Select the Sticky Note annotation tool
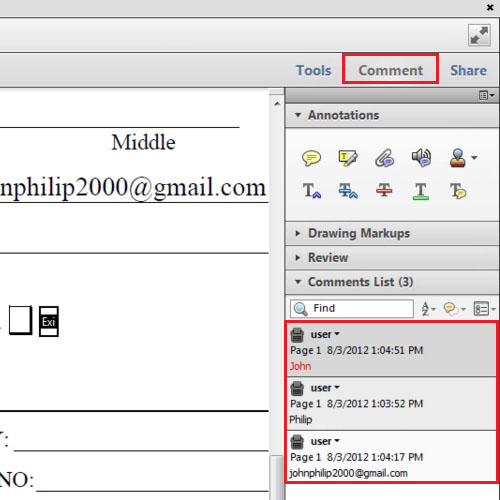This screenshot has height=500, width=500. [x=311, y=158]
